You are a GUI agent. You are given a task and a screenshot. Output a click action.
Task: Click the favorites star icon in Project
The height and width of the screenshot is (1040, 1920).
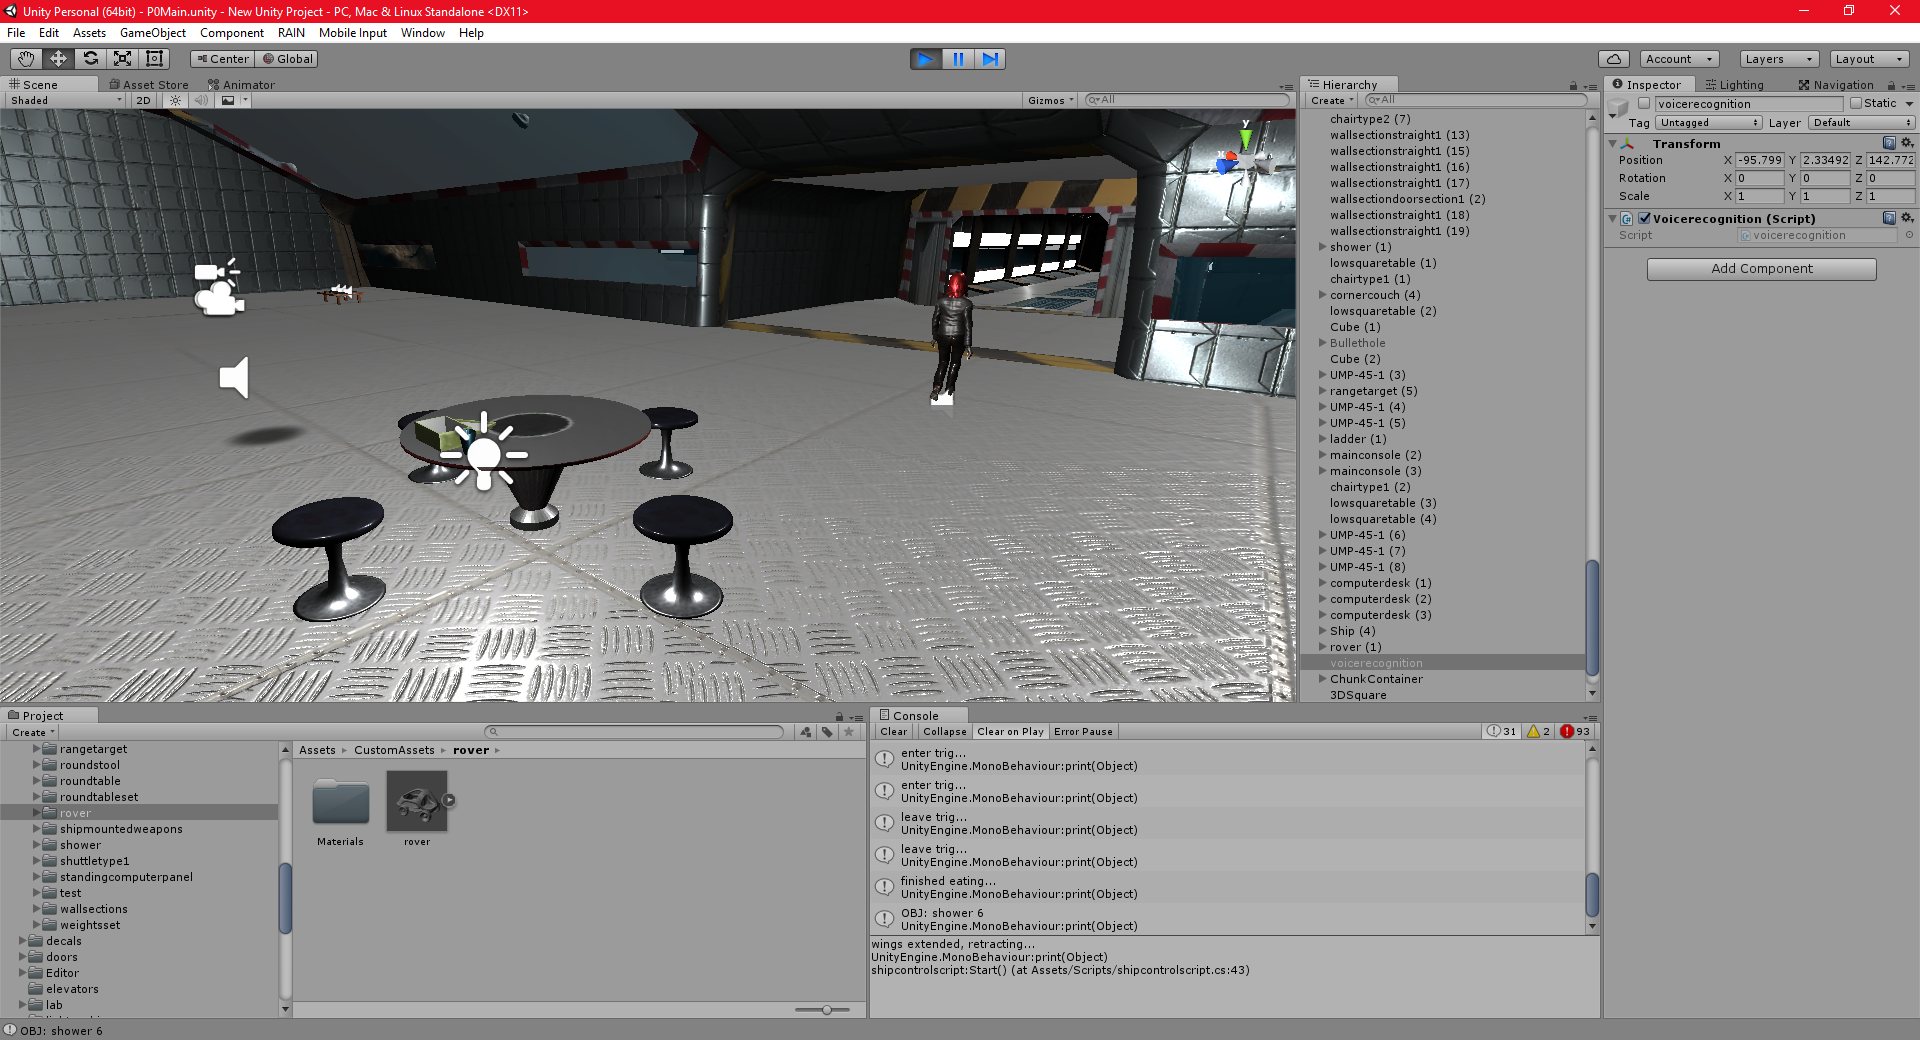pyautogui.click(x=849, y=732)
